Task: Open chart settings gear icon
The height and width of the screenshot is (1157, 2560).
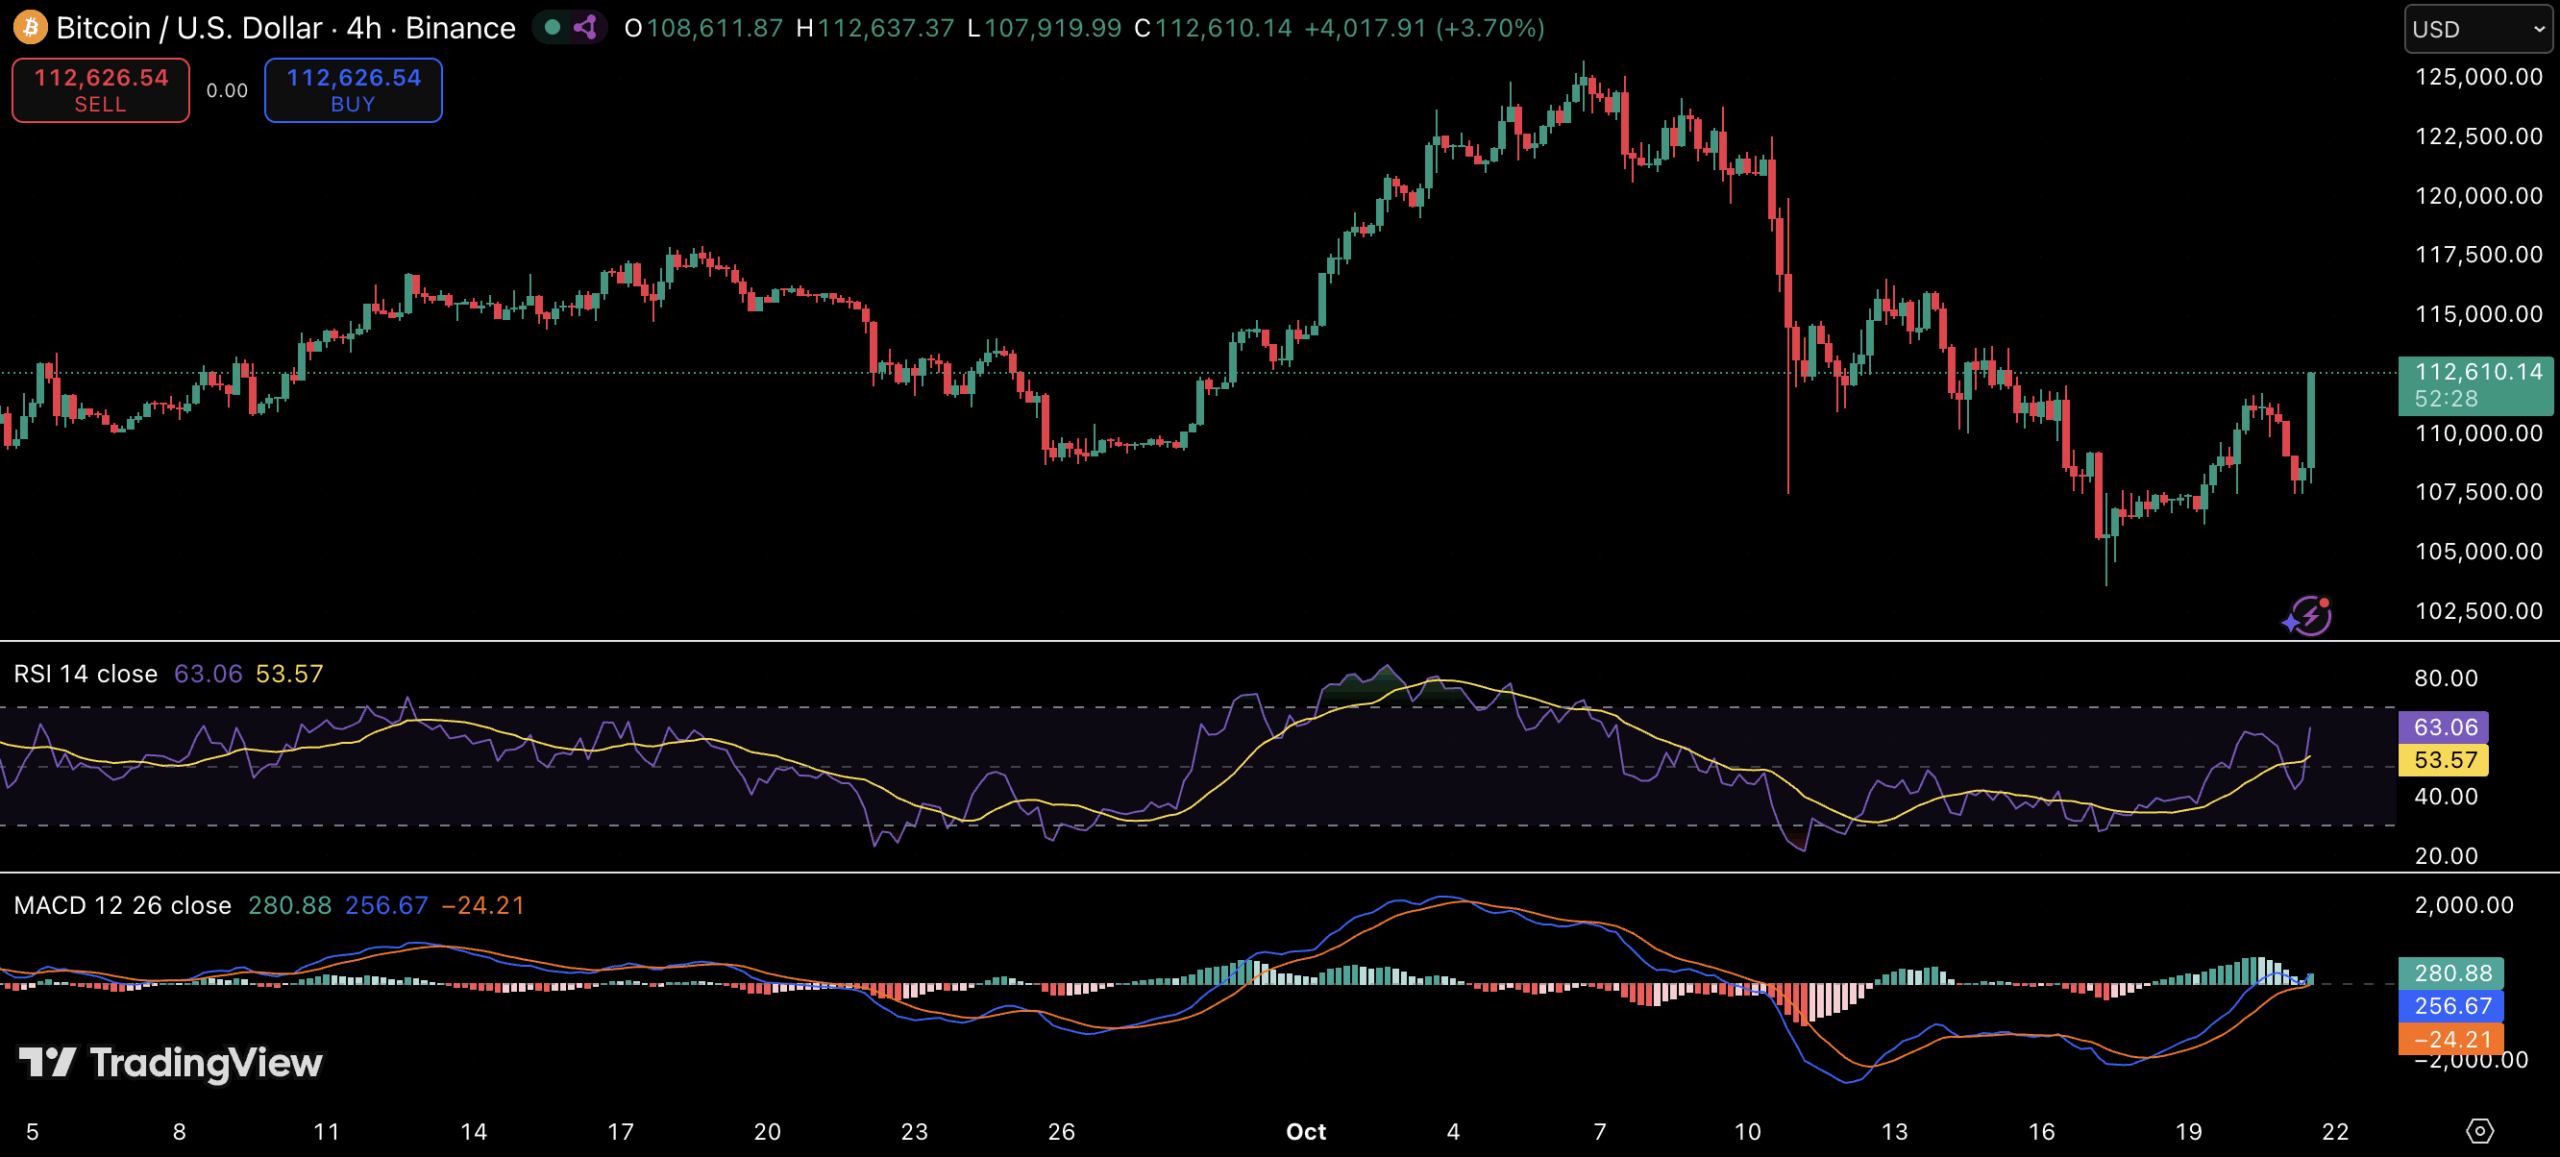Action: click(2480, 1131)
